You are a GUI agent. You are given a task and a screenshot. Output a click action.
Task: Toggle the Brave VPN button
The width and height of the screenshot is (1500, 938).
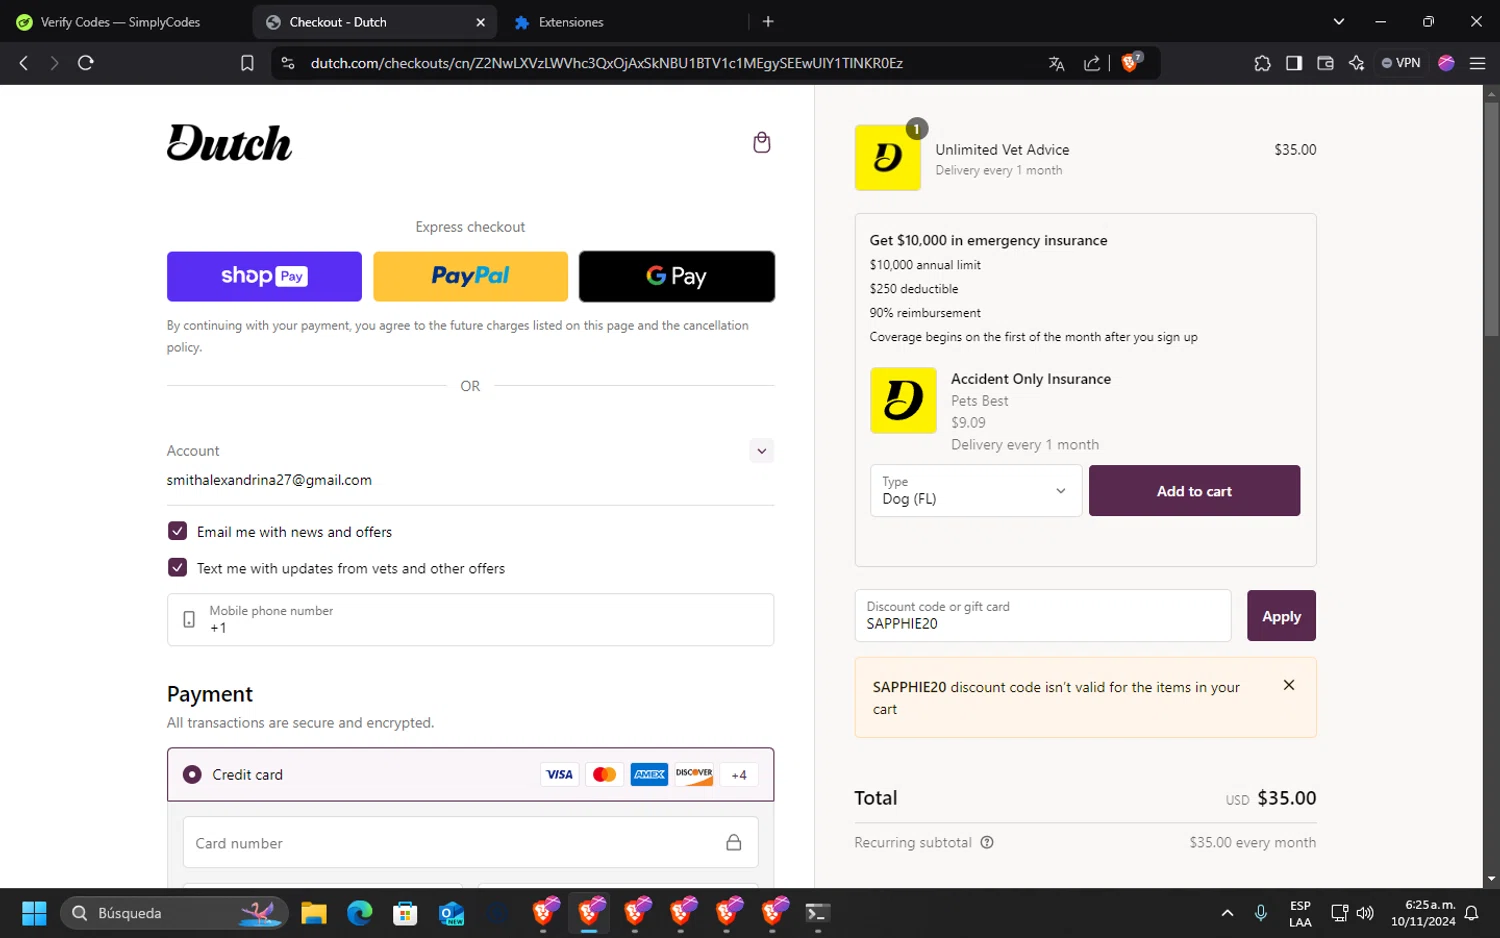coord(1401,63)
